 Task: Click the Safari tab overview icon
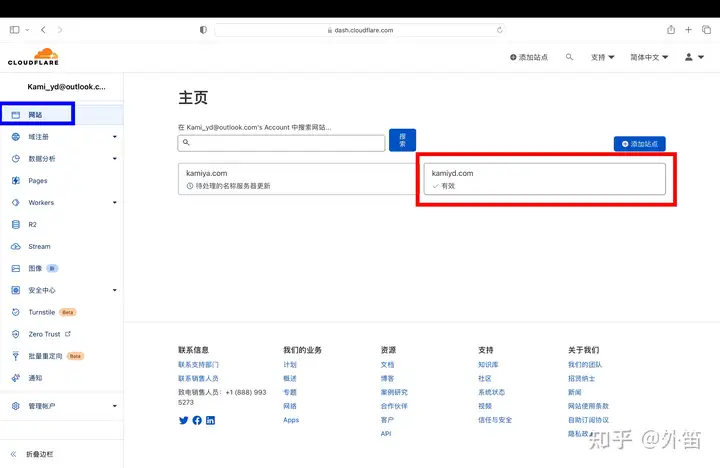tap(706, 30)
